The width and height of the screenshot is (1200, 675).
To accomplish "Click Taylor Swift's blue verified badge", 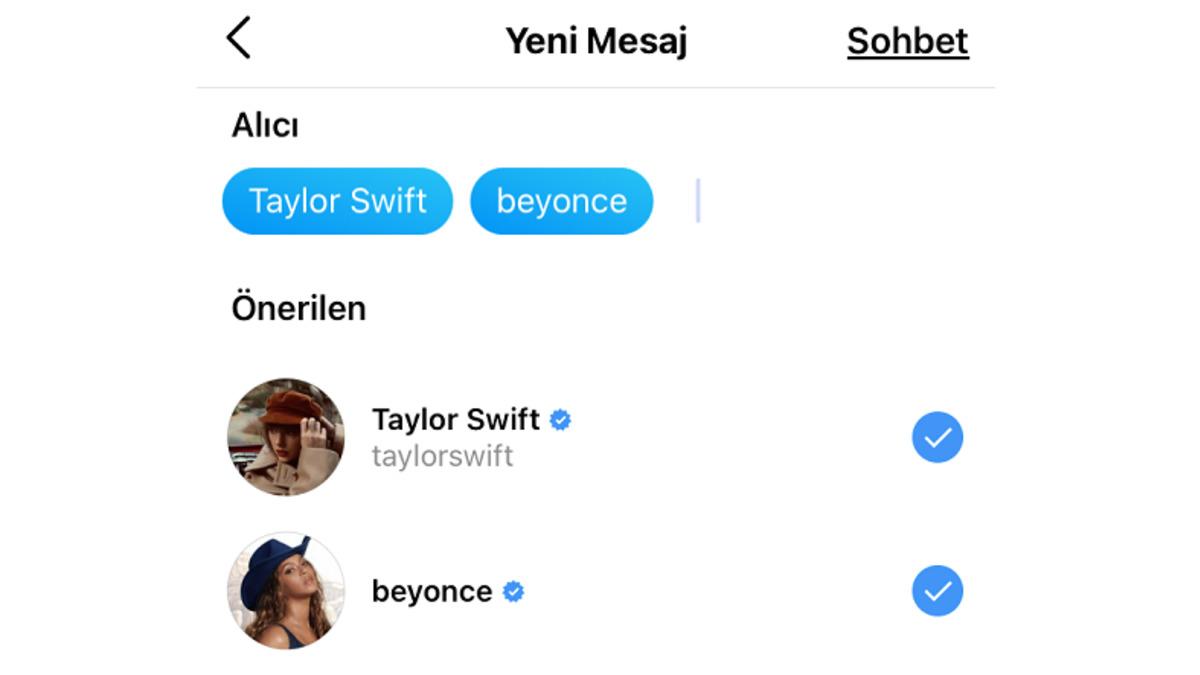I will [561, 420].
